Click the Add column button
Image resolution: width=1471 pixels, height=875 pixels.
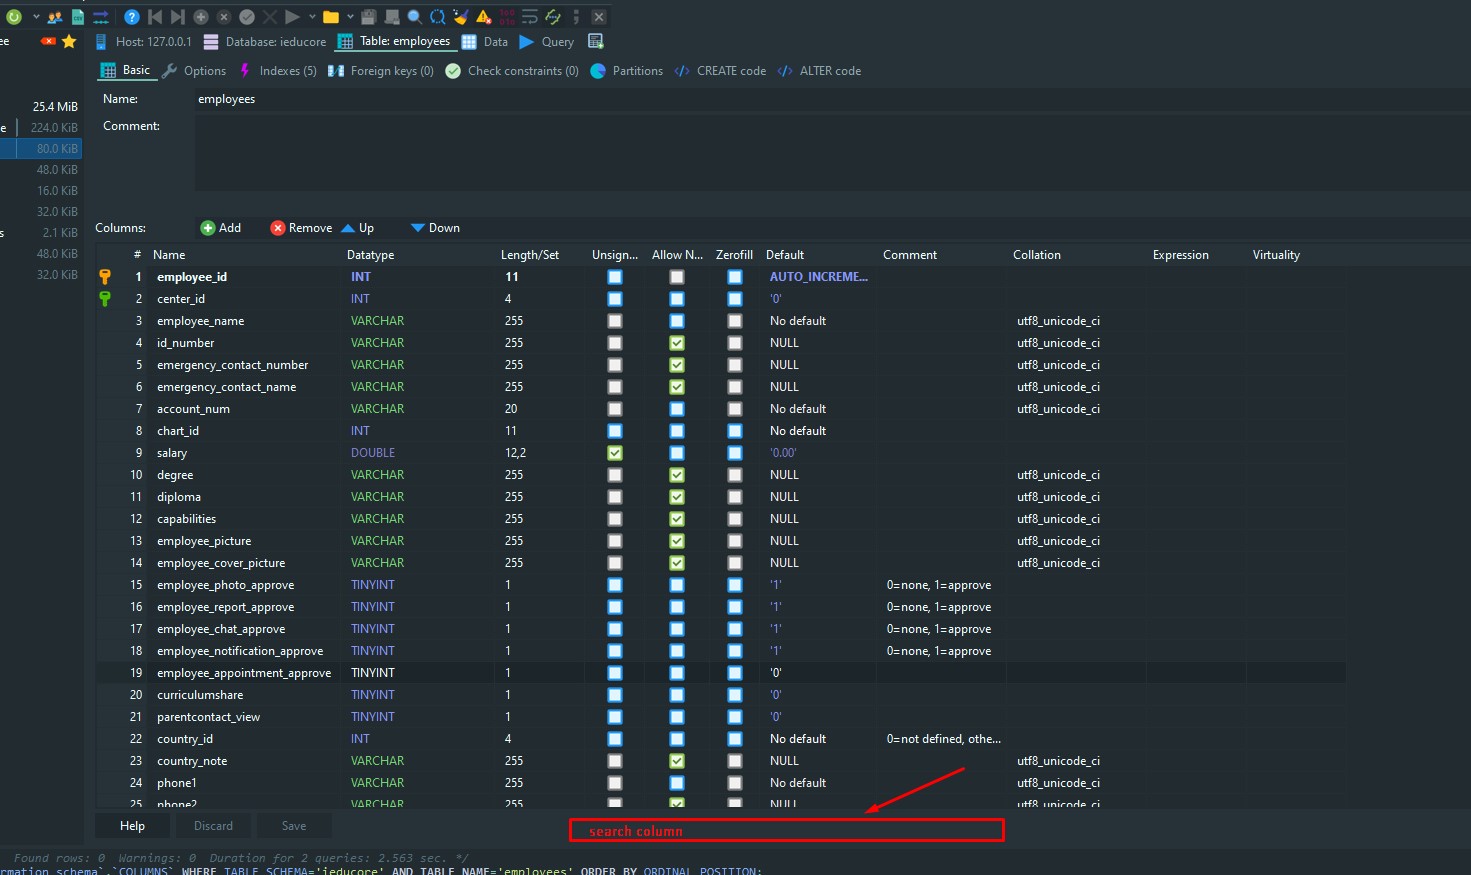(221, 228)
